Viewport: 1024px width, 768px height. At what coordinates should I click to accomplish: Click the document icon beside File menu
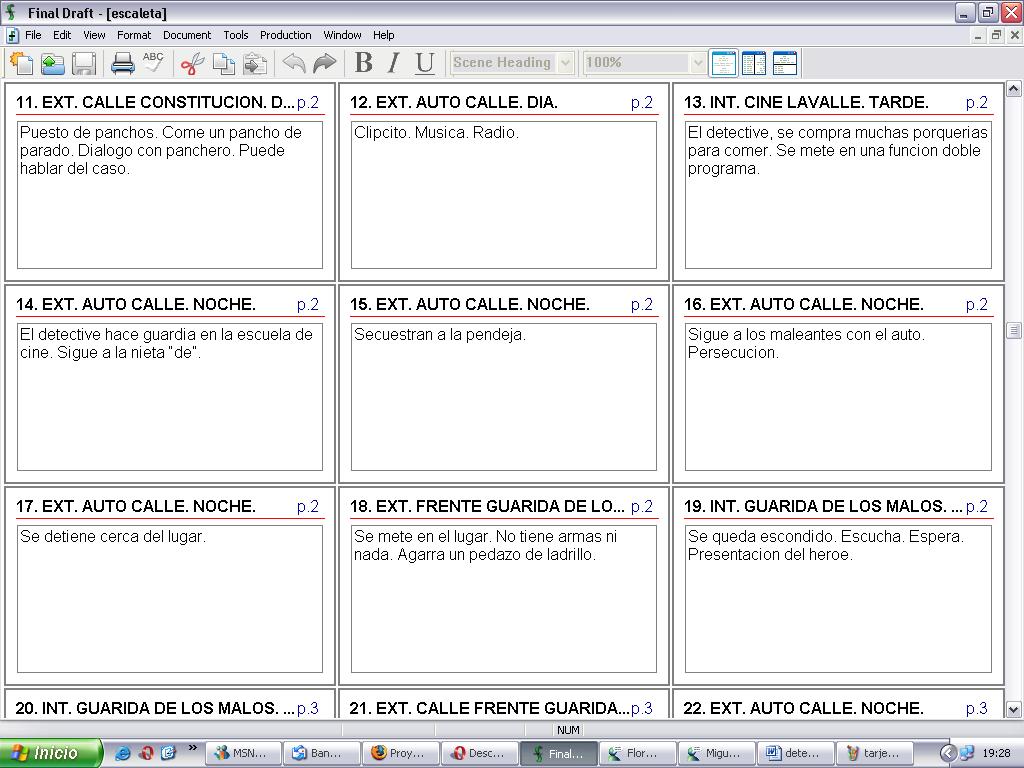point(12,35)
